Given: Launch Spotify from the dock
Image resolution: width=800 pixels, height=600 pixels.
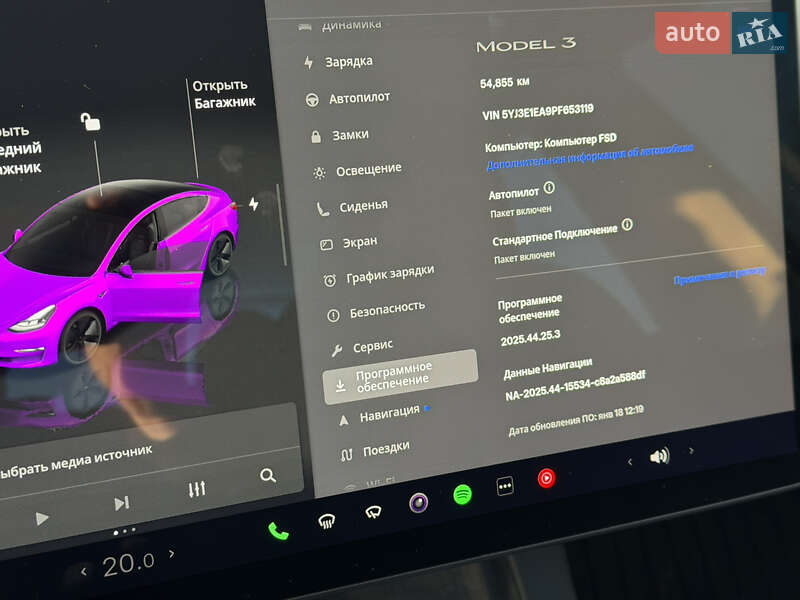Looking at the screenshot, I should 460,497.
